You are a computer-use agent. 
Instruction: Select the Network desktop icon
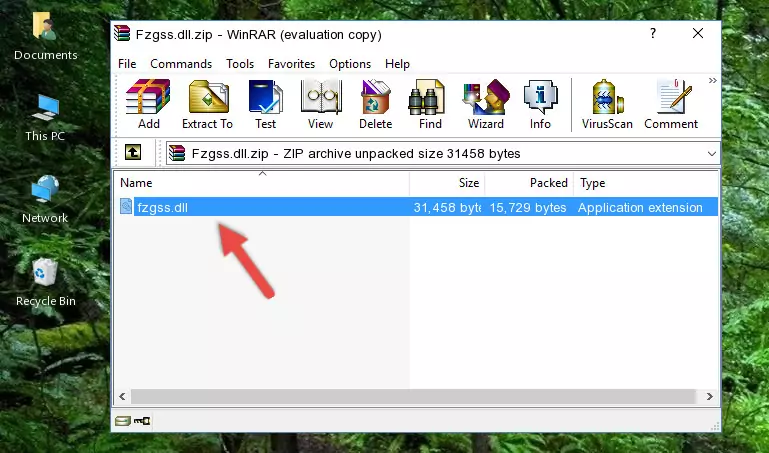tap(45, 199)
